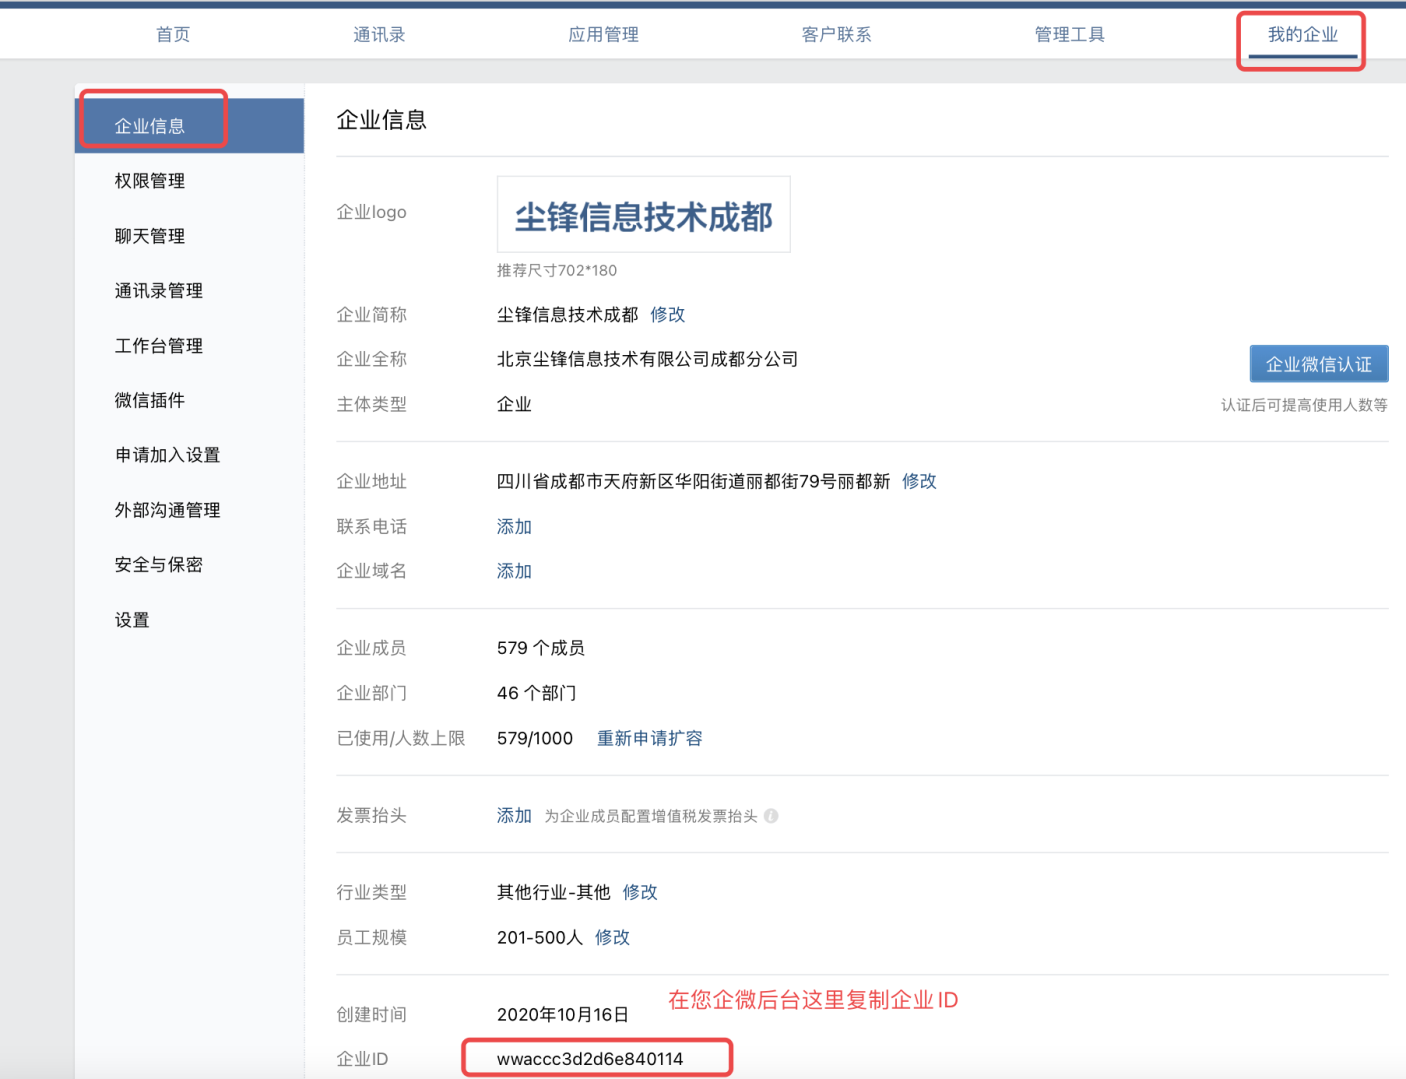The image size is (1406, 1079).
Task: Go to 通讯录管理 in the sidebar
Action: pos(159,291)
